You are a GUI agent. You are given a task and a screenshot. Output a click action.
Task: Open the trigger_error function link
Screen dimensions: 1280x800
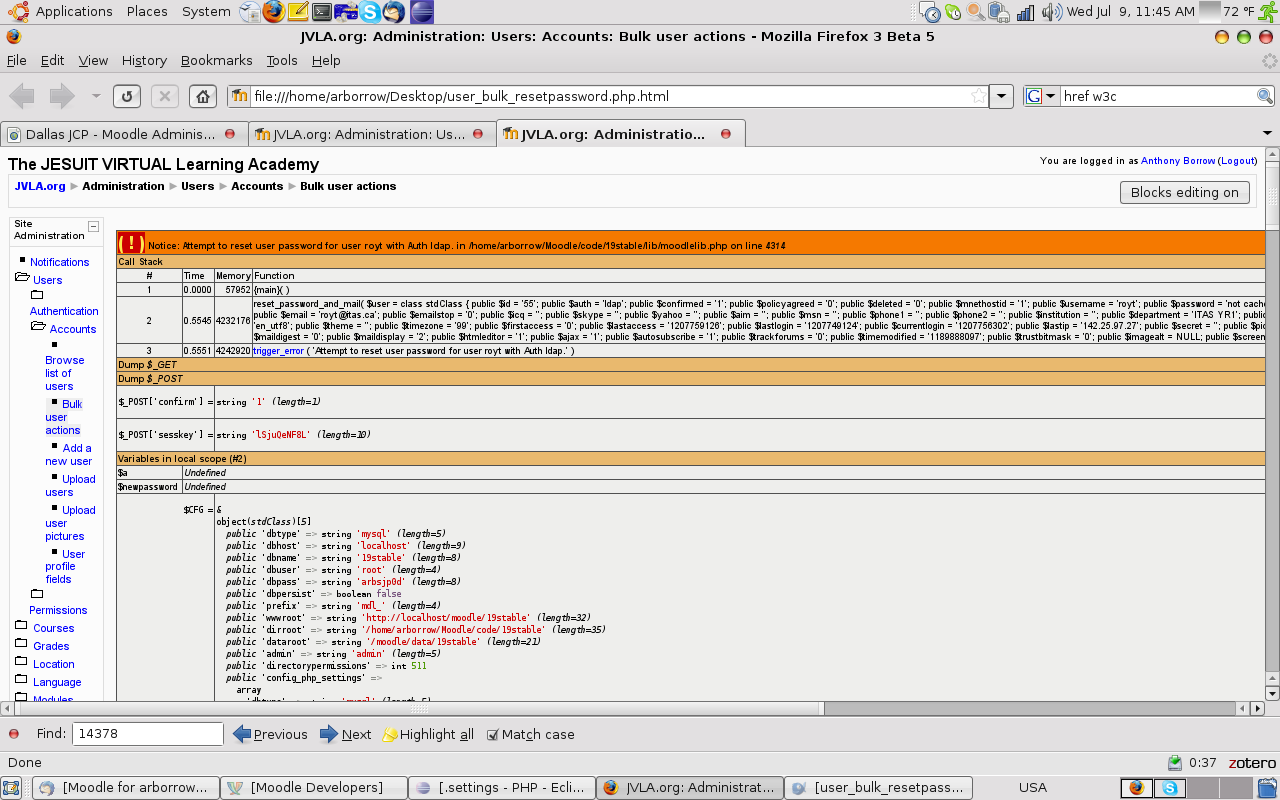point(279,351)
